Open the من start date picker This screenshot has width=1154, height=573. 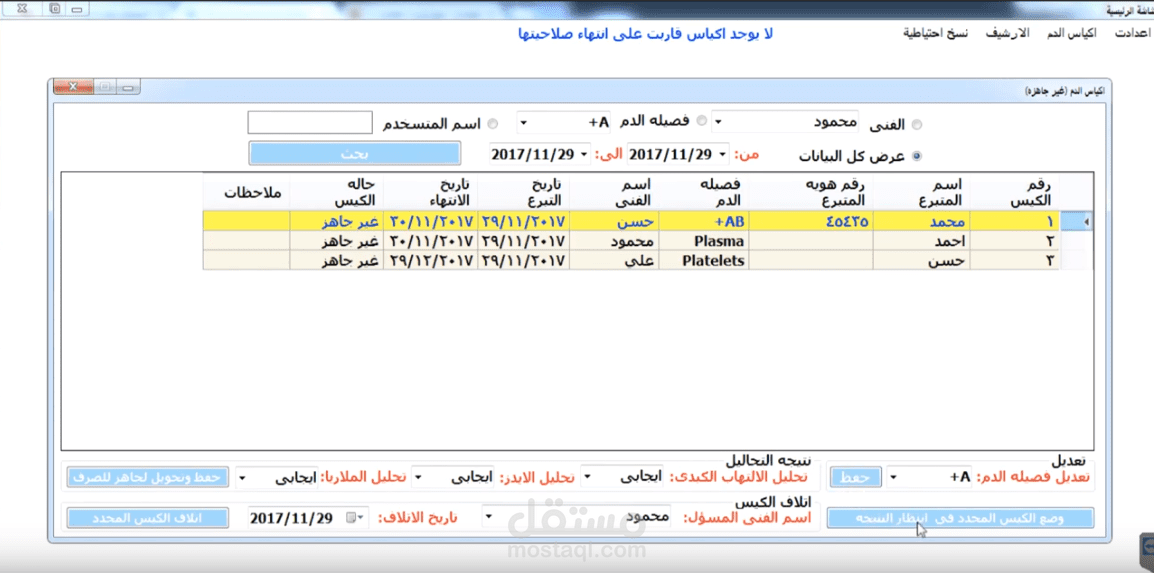pos(723,154)
